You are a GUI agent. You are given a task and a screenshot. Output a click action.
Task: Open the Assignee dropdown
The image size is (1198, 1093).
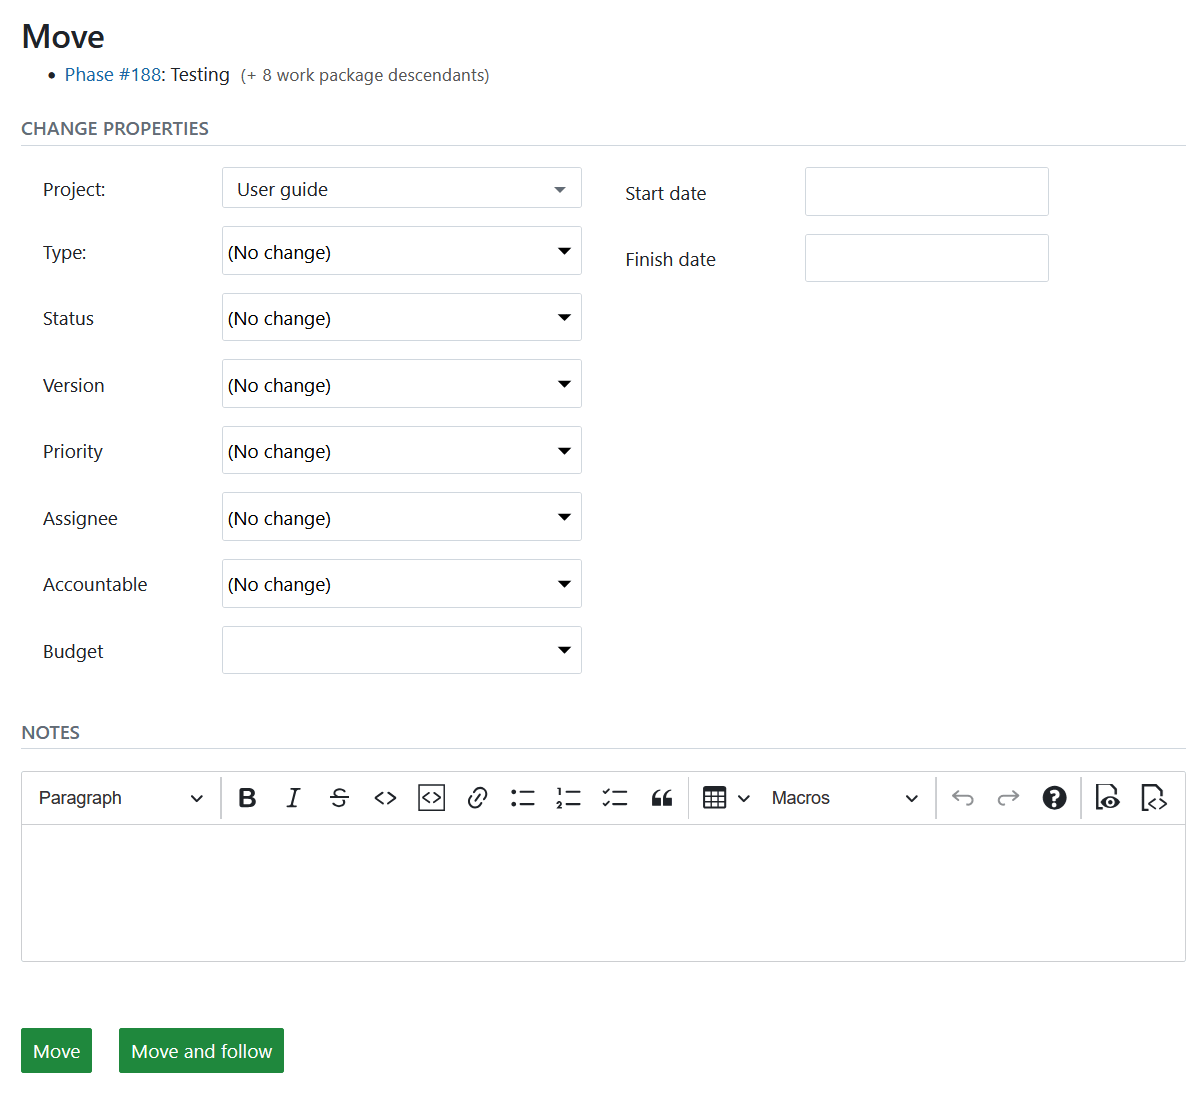(x=401, y=517)
